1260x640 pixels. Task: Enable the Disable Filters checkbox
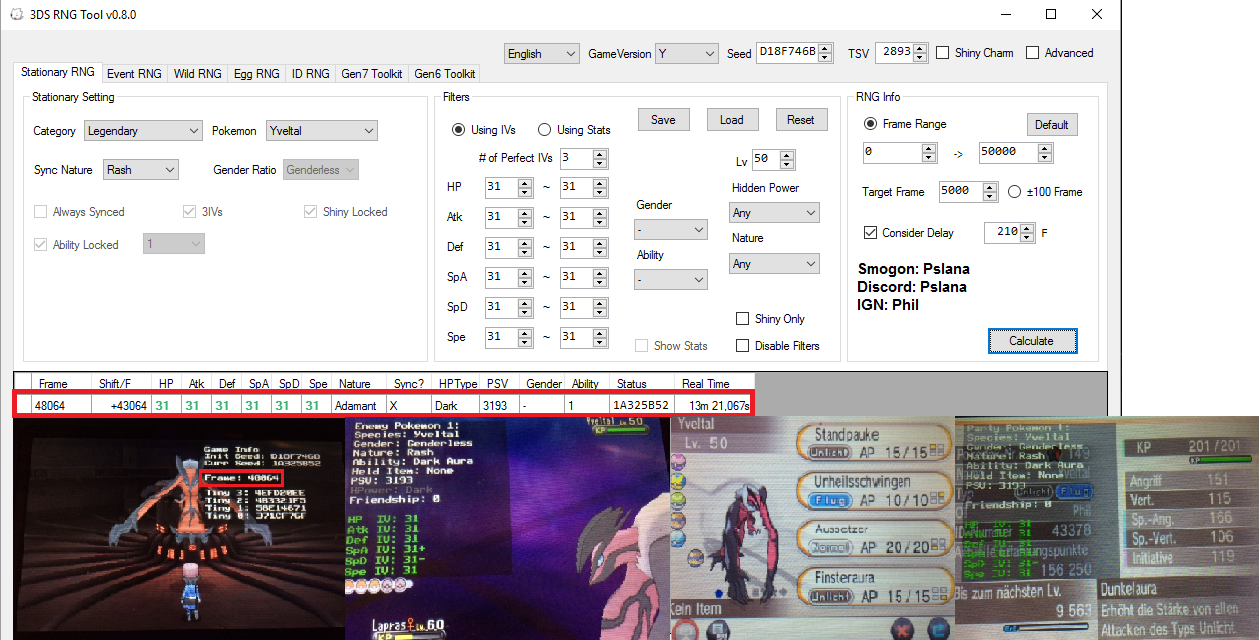742,346
